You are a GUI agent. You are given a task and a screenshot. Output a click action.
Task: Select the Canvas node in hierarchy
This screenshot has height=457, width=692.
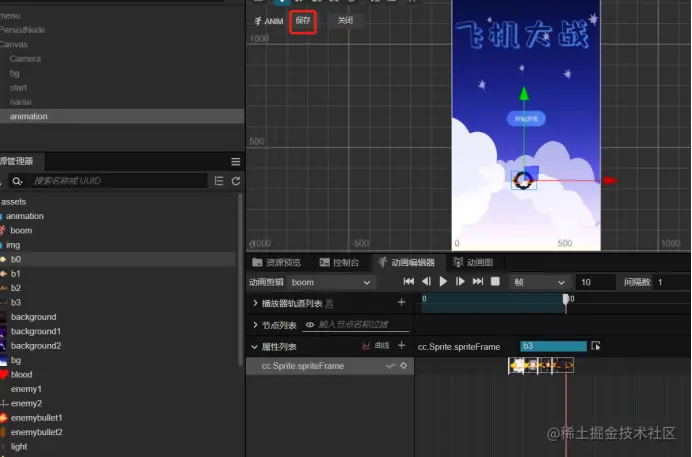tap(13, 45)
